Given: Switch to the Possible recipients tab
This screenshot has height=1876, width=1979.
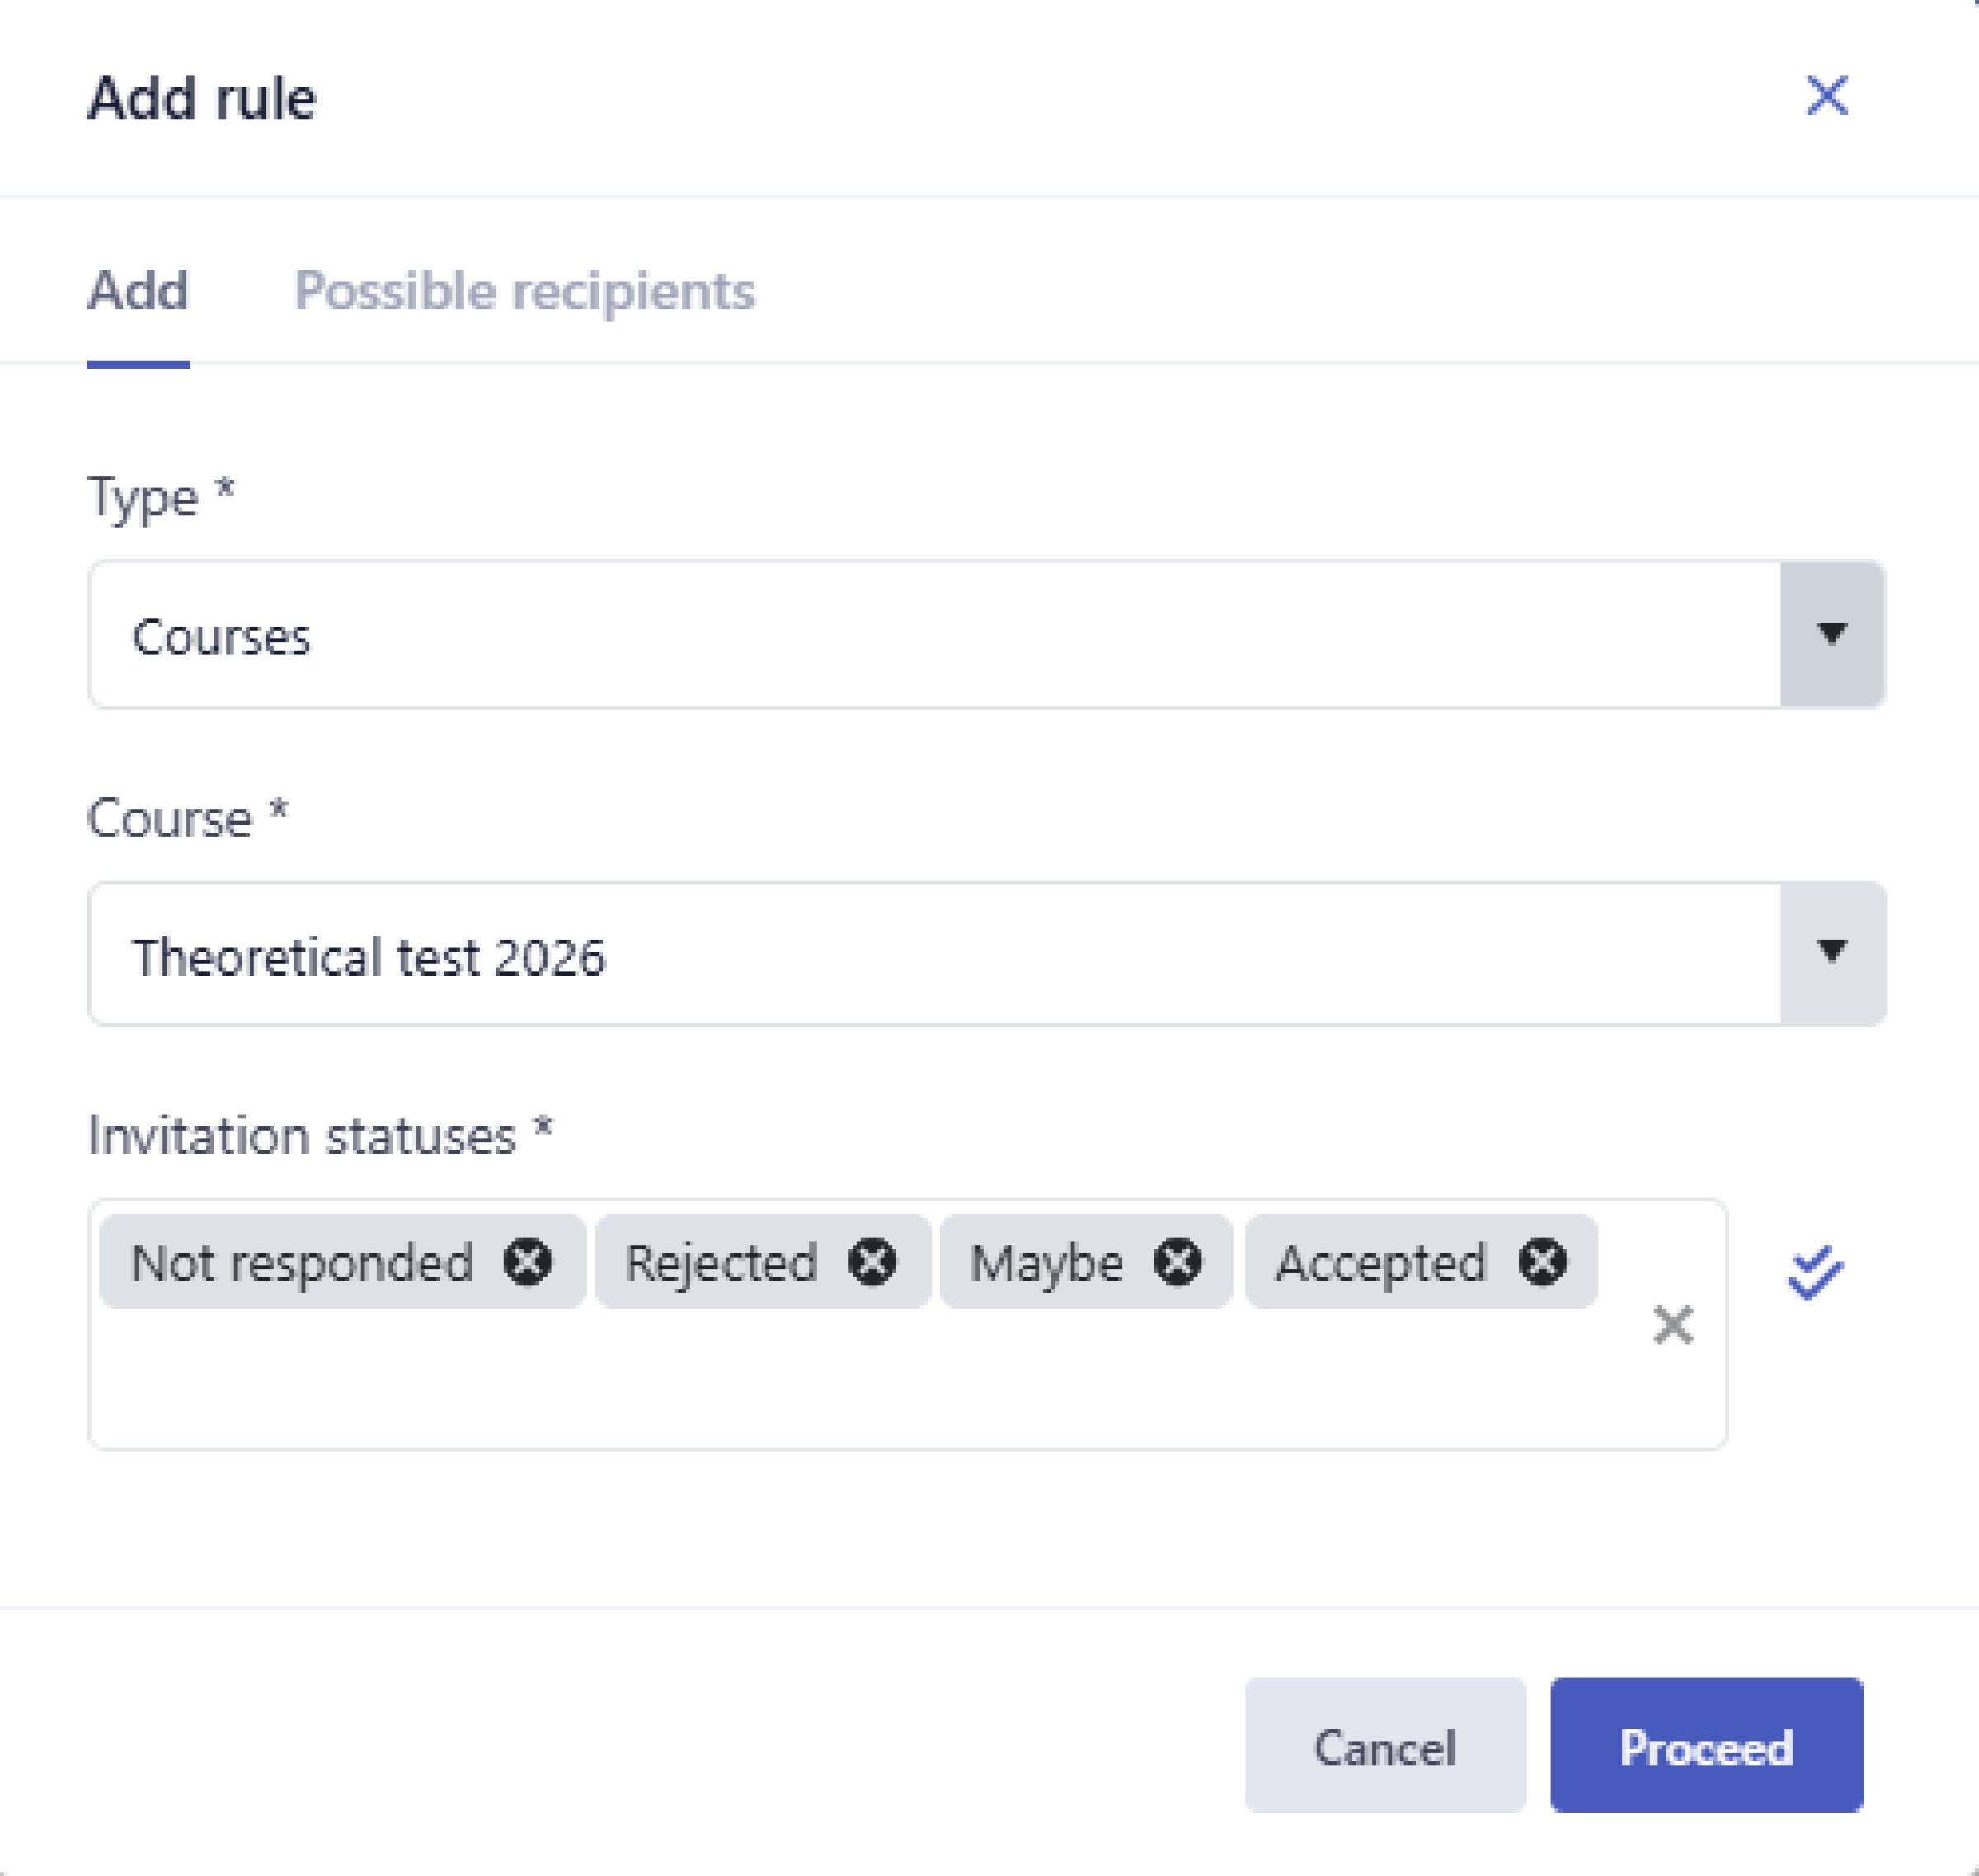Looking at the screenshot, I should click(524, 292).
